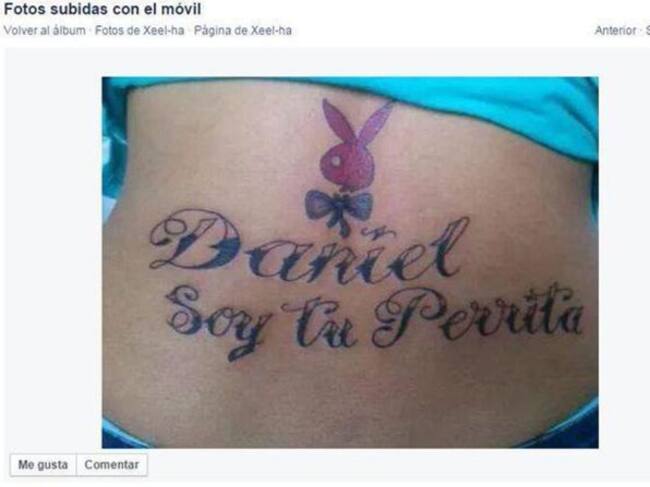Image resolution: width=650 pixels, height=487 pixels.
Task: Click the 'Fotos subidas con el móvil' heading
Action: pyautogui.click(x=102, y=9)
